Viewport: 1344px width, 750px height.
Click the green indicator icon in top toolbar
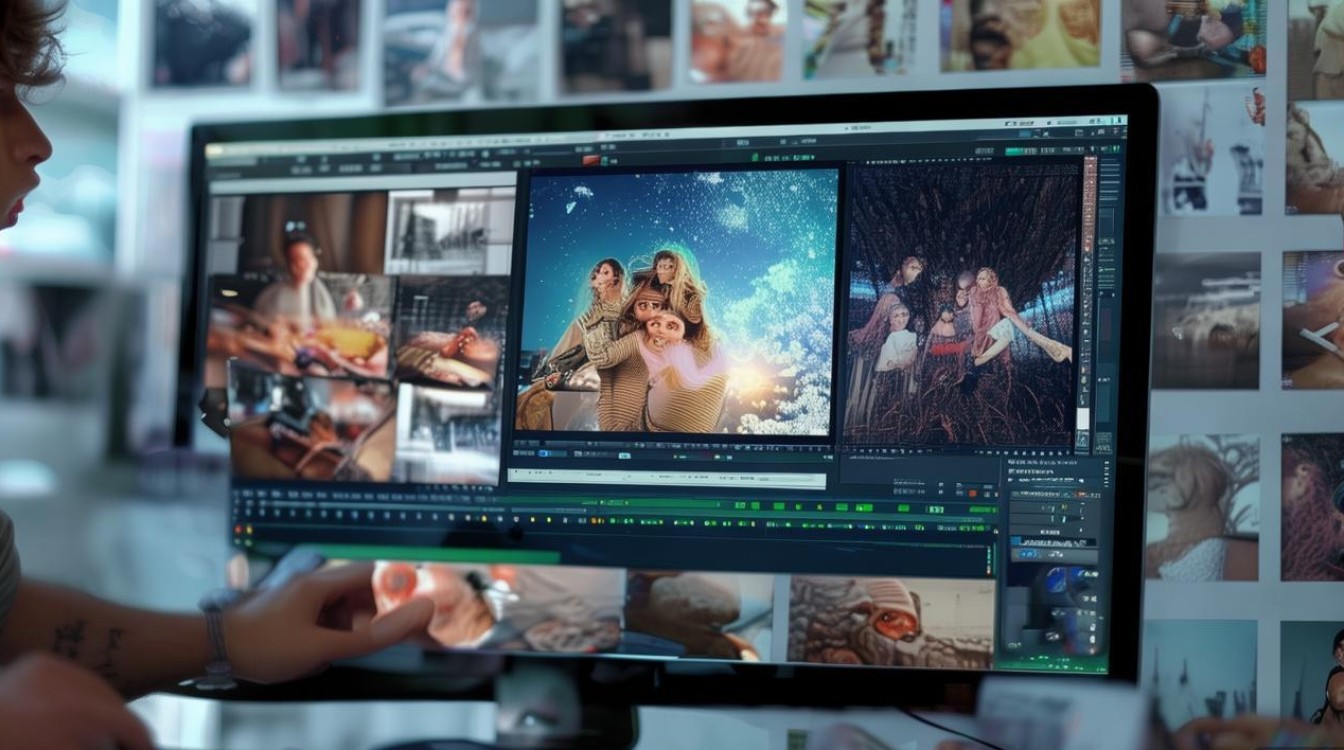click(x=756, y=156)
